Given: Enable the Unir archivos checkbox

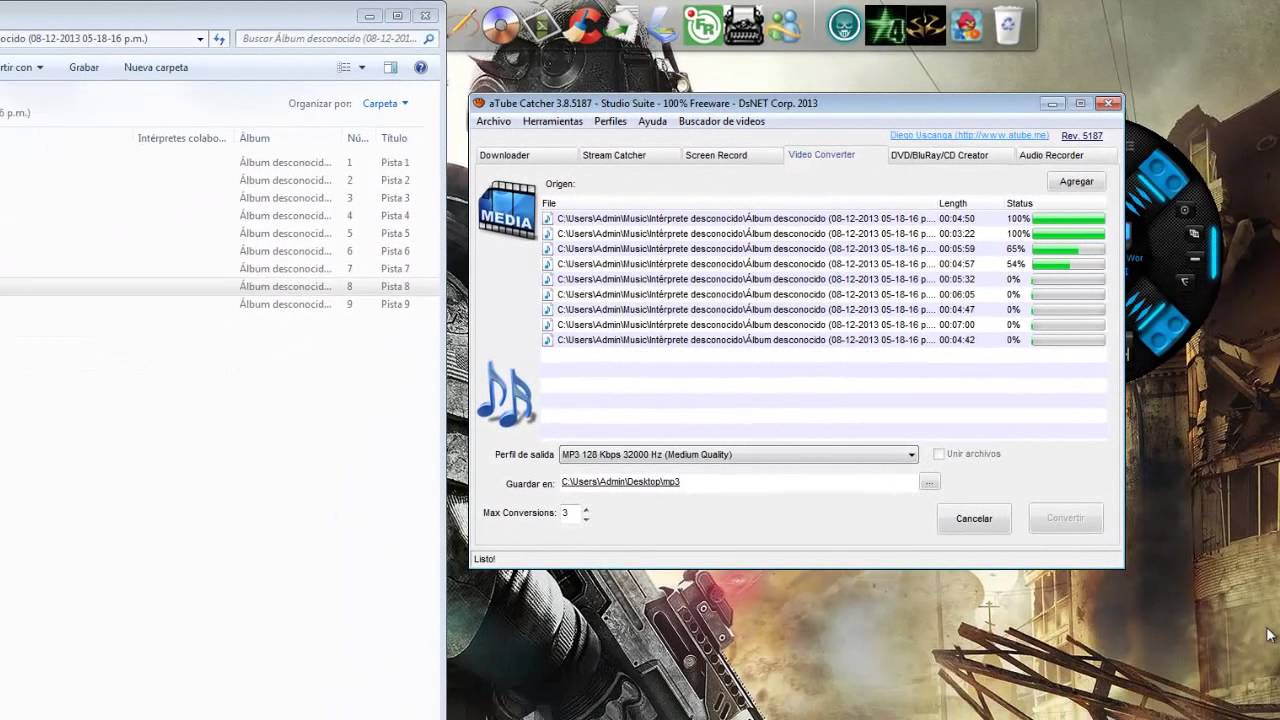Looking at the screenshot, I should pos(938,454).
